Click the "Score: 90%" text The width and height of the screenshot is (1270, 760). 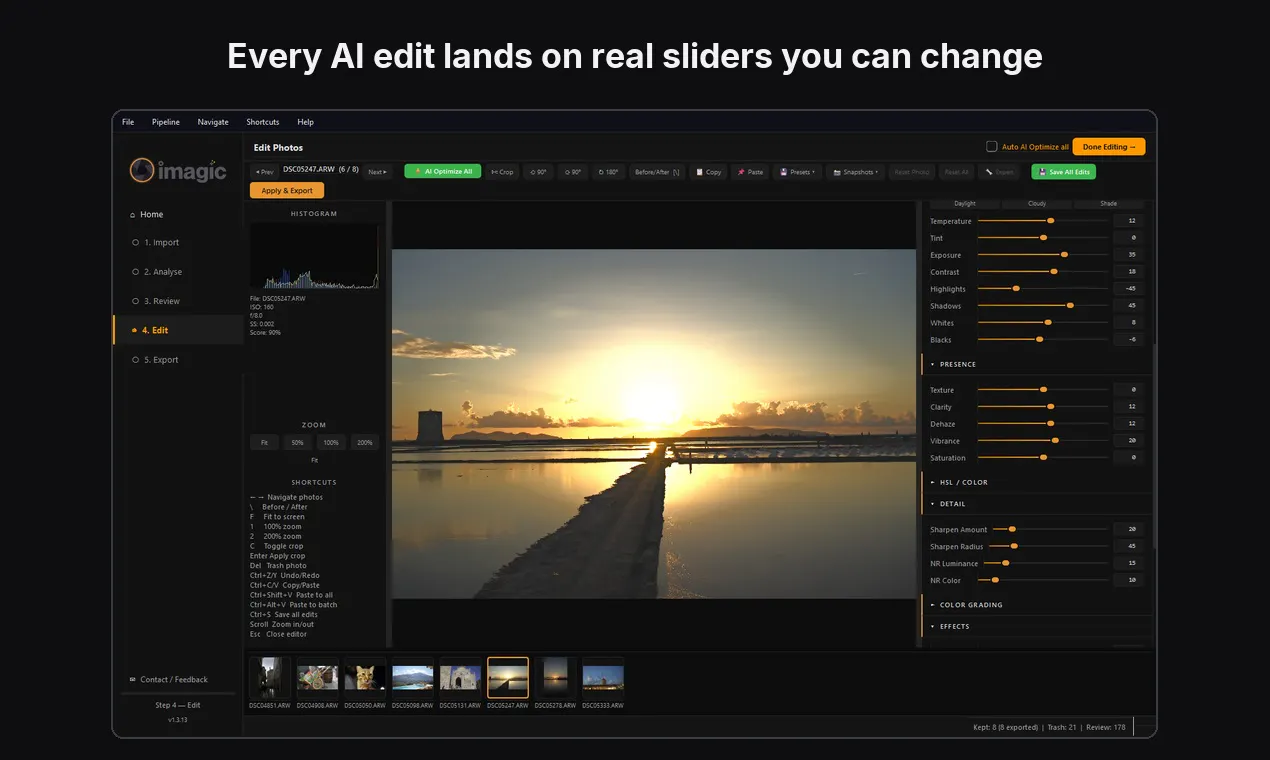265,332
